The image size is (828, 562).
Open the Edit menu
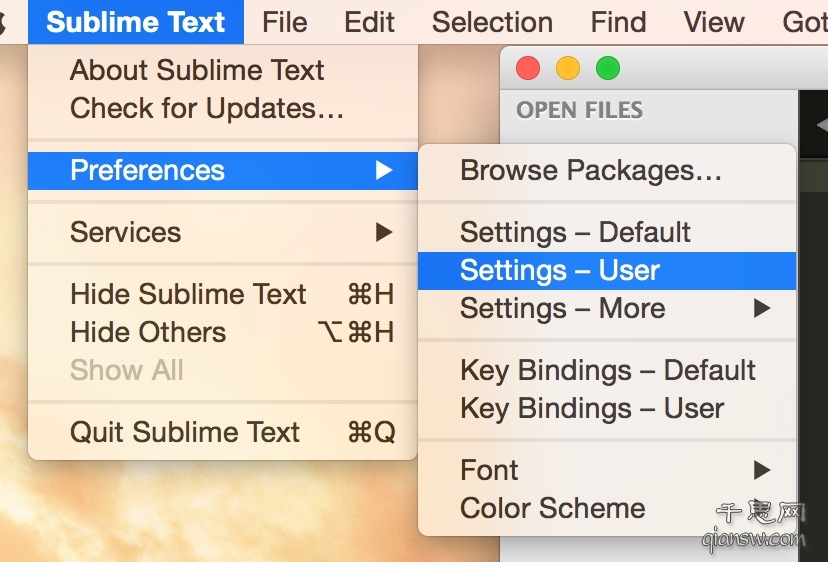[370, 22]
